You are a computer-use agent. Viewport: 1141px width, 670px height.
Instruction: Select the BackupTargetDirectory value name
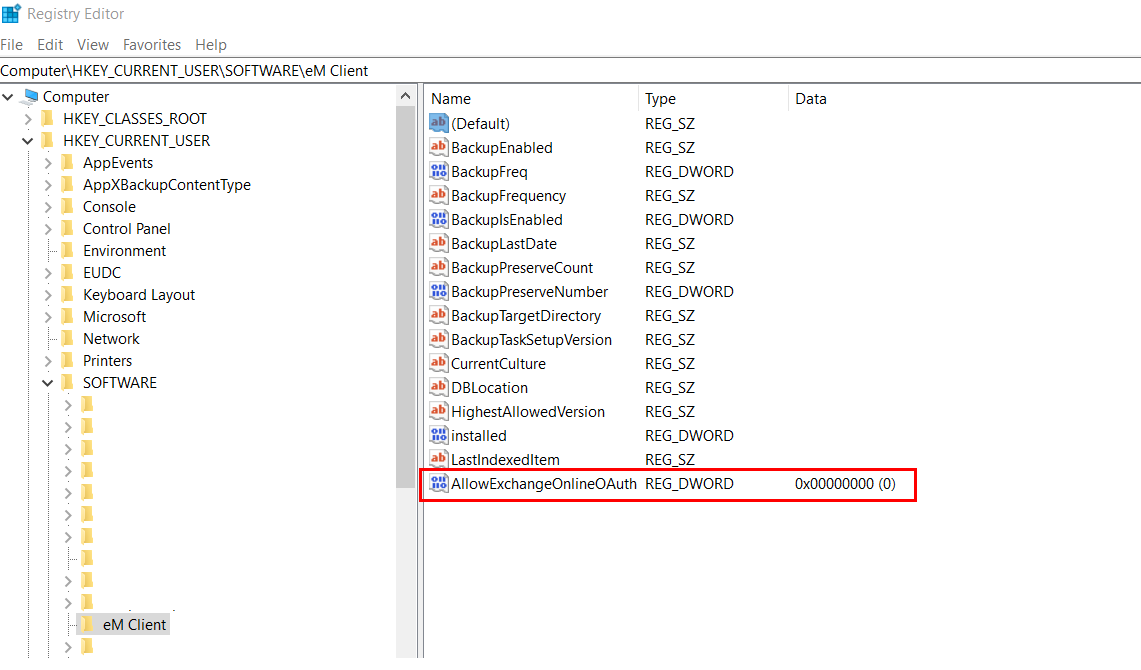tap(526, 315)
